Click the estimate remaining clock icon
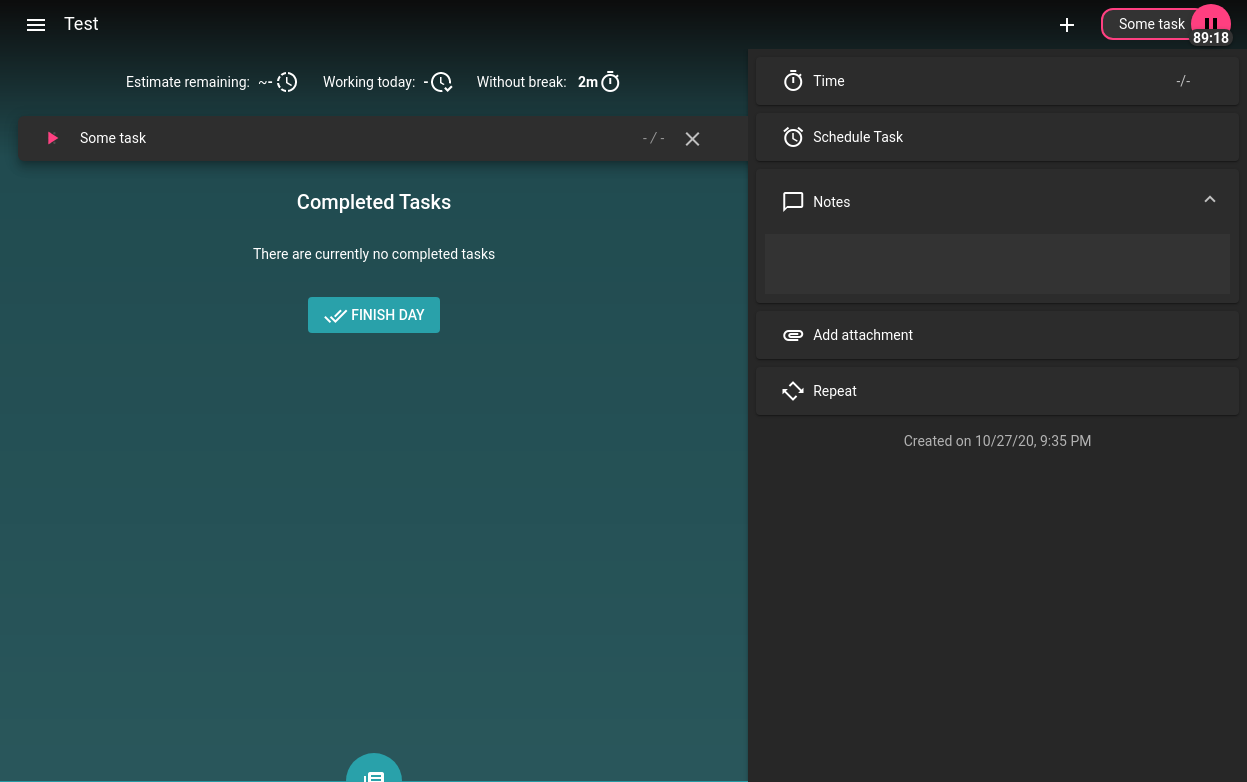The height and width of the screenshot is (782, 1247). [x=287, y=82]
